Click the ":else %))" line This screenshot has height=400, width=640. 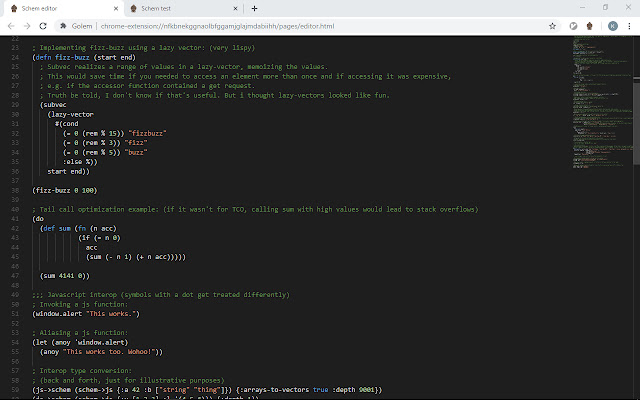coord(80,162)
